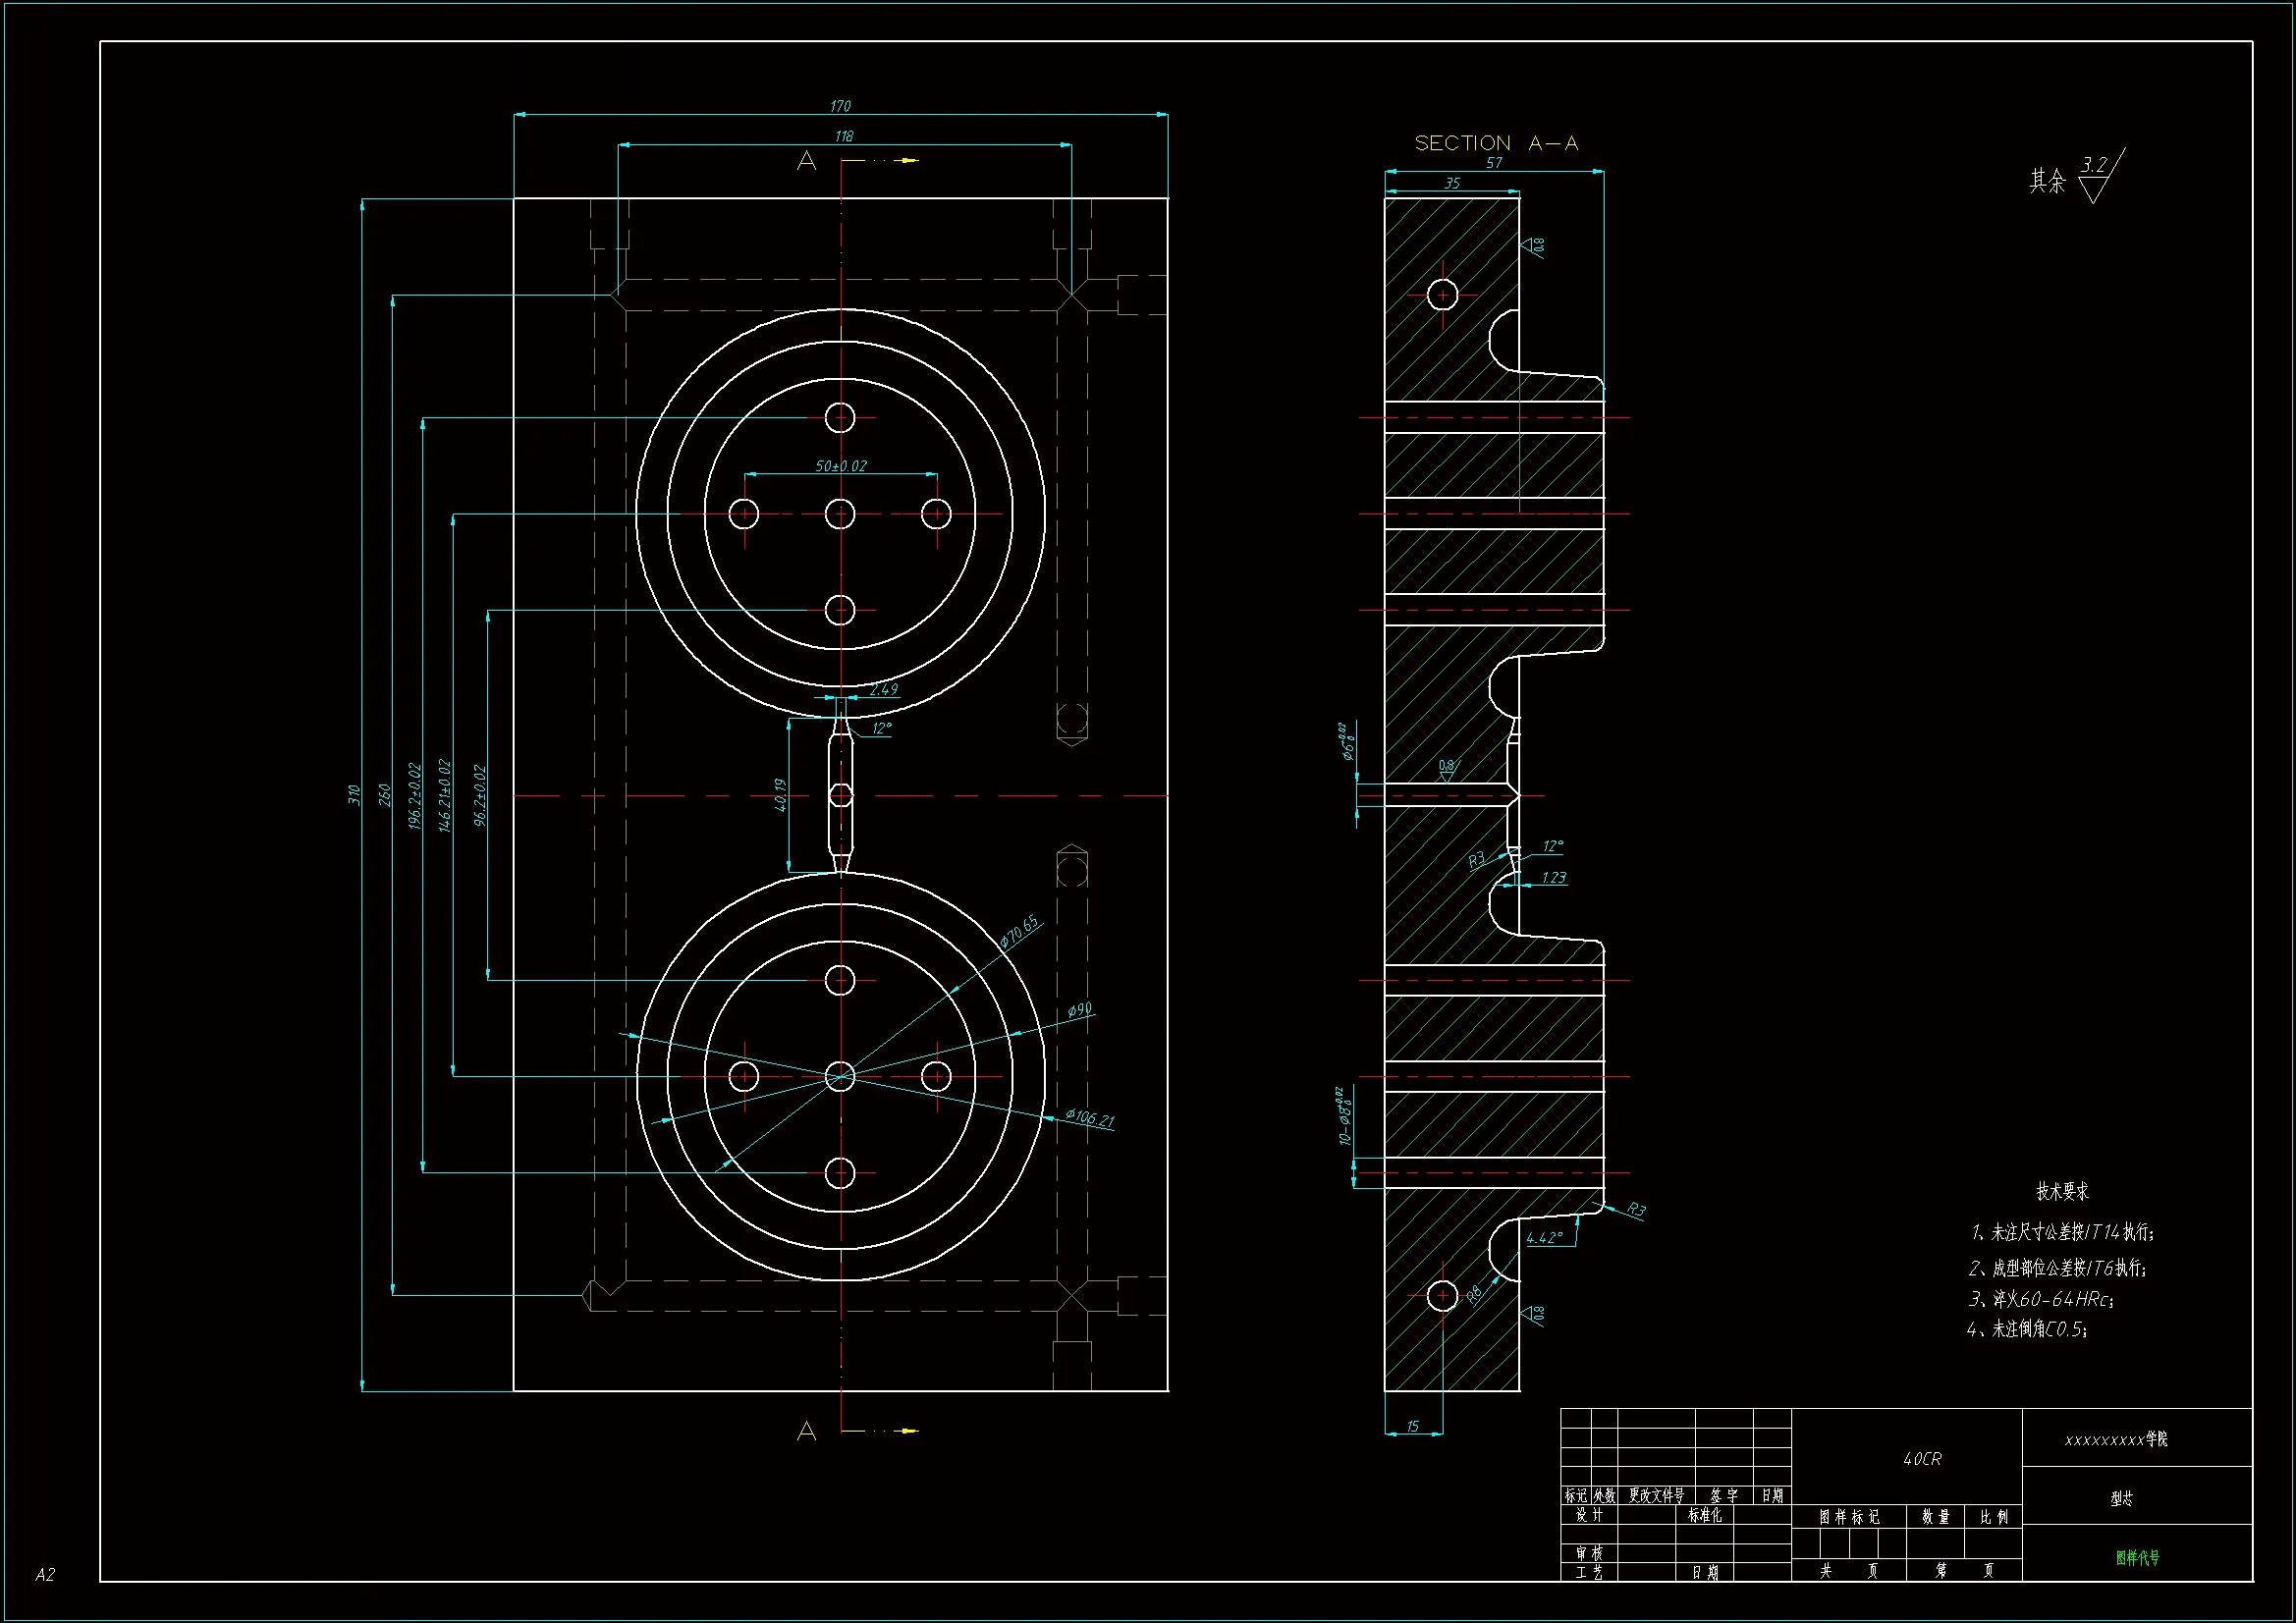Click the ø90 diameter dimension text
The image size is (2296, 1623).
pos(1079,1010)
